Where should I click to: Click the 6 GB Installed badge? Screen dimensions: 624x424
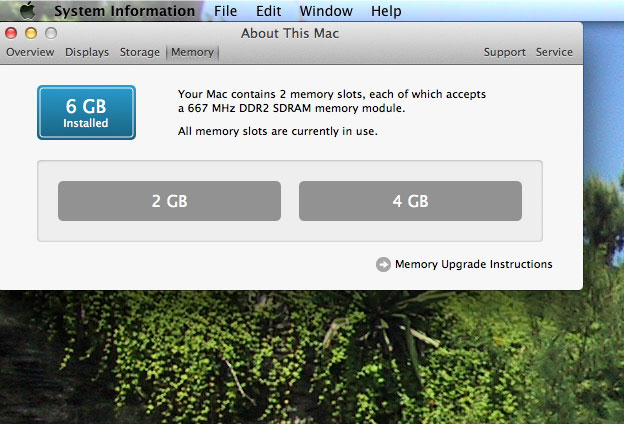(86, 113)
